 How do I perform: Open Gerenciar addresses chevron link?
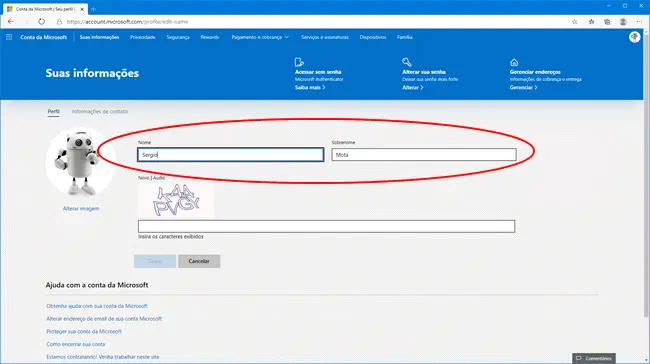[523, 87]
